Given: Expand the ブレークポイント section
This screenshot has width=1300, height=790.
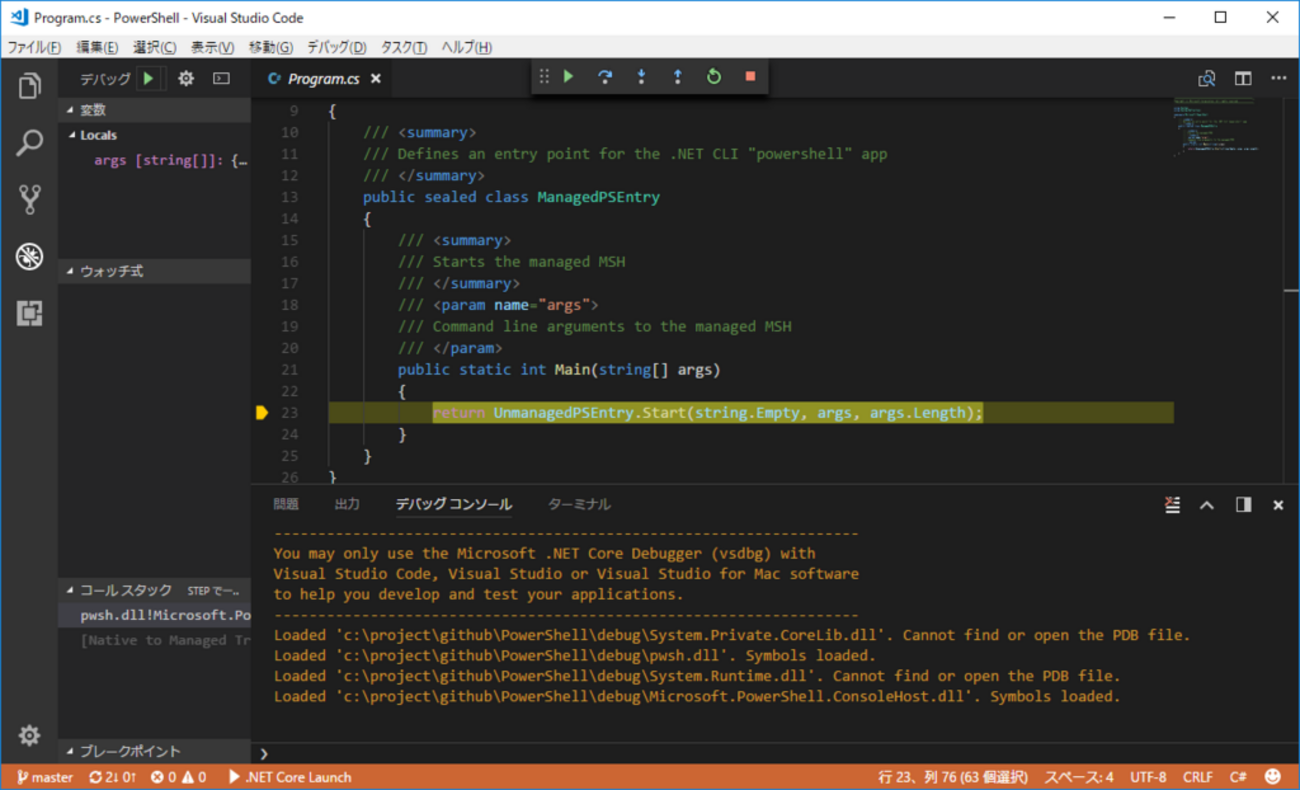Looking at the screenshot, I should pyautogui.click(x=129, y=751).
